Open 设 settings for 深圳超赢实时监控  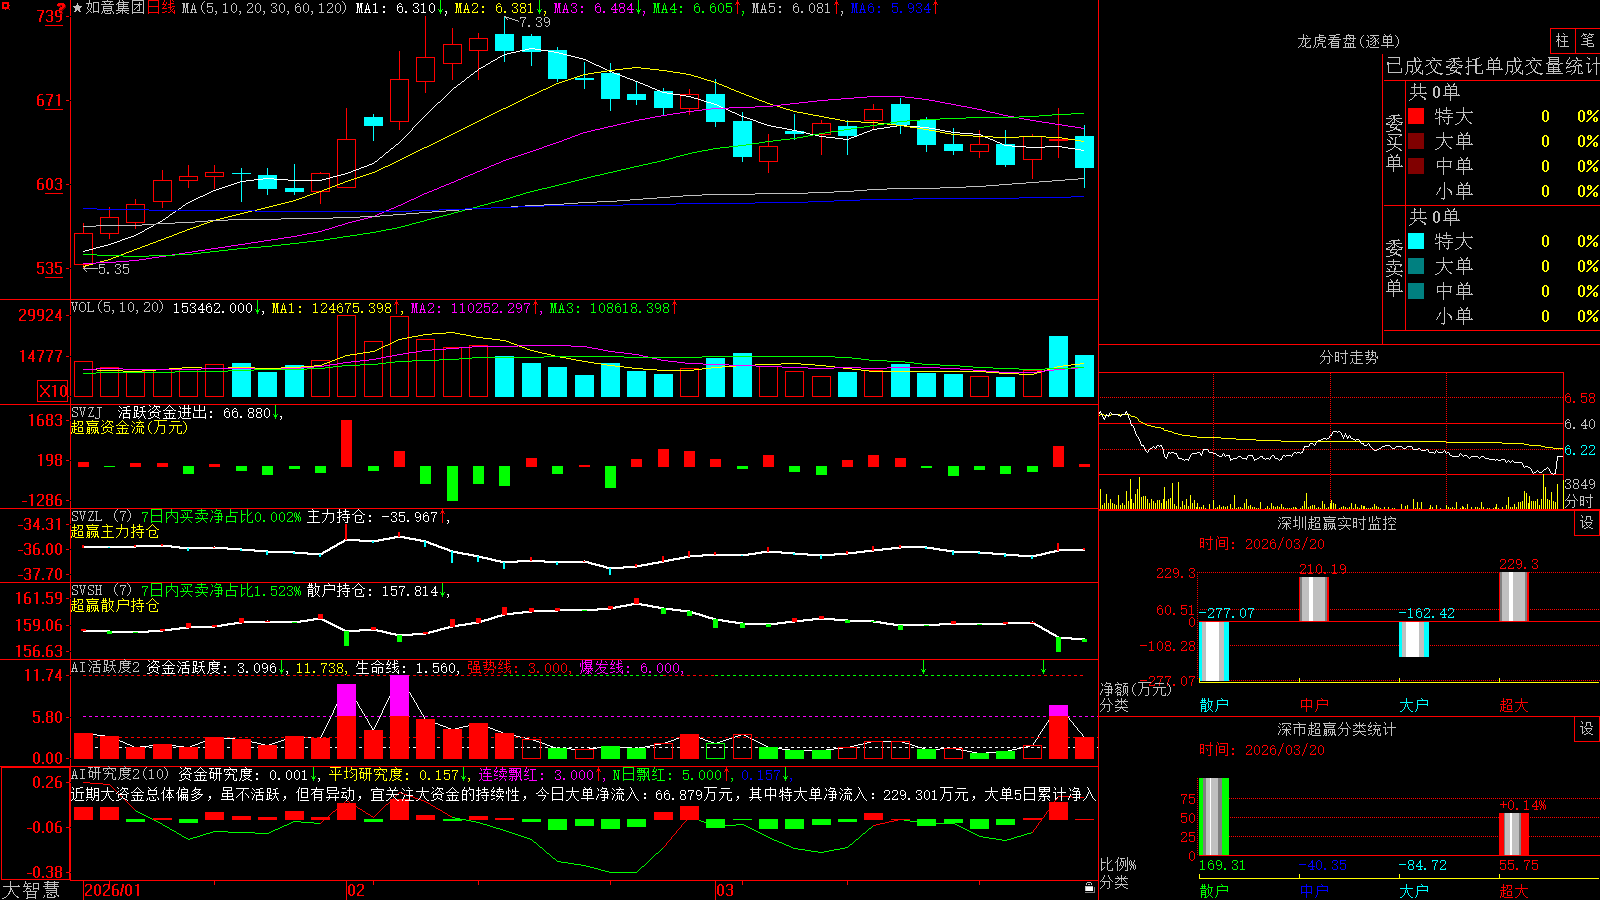1587,523
